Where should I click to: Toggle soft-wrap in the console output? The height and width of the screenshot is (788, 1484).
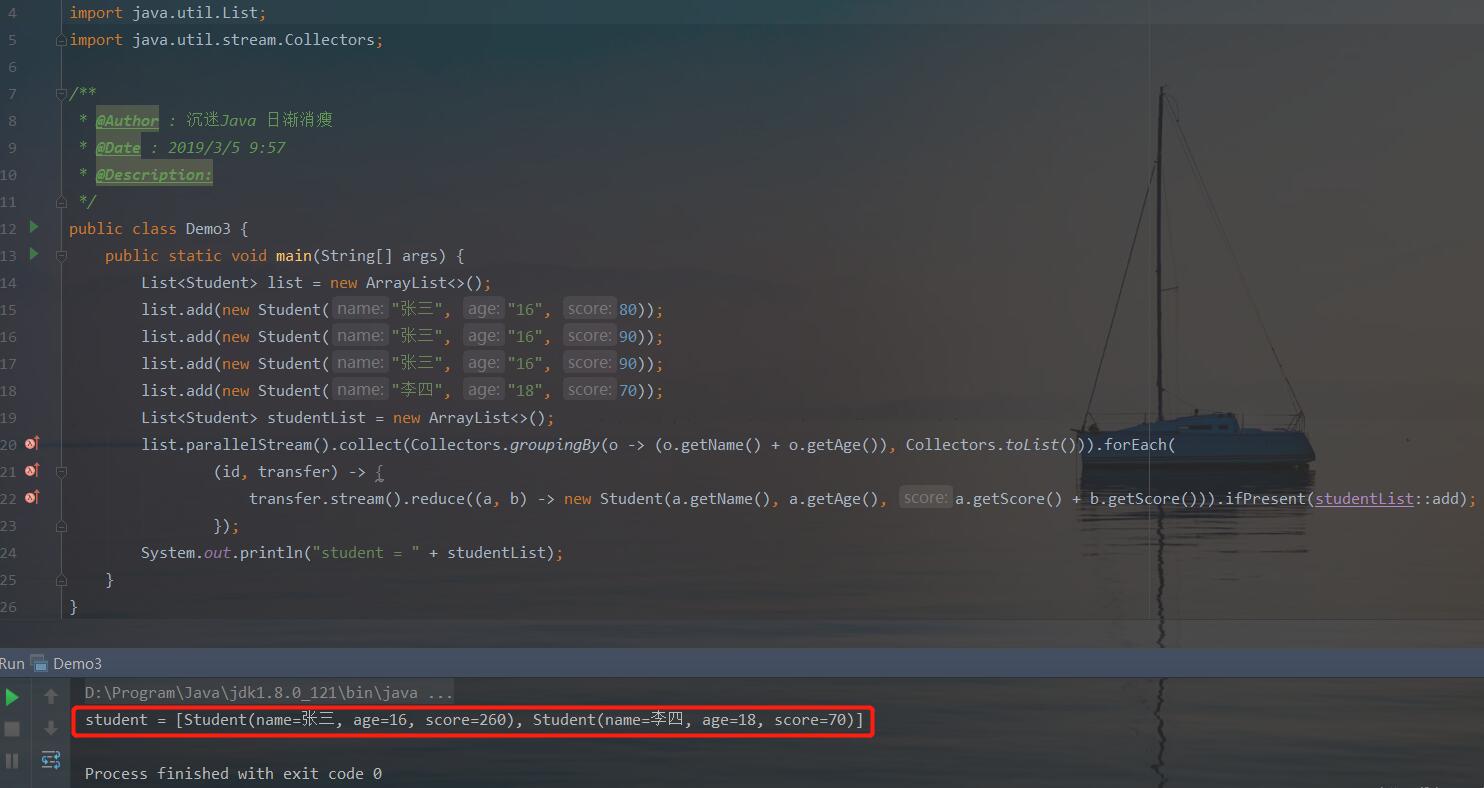pyautogui.click(x=50, y=760)
